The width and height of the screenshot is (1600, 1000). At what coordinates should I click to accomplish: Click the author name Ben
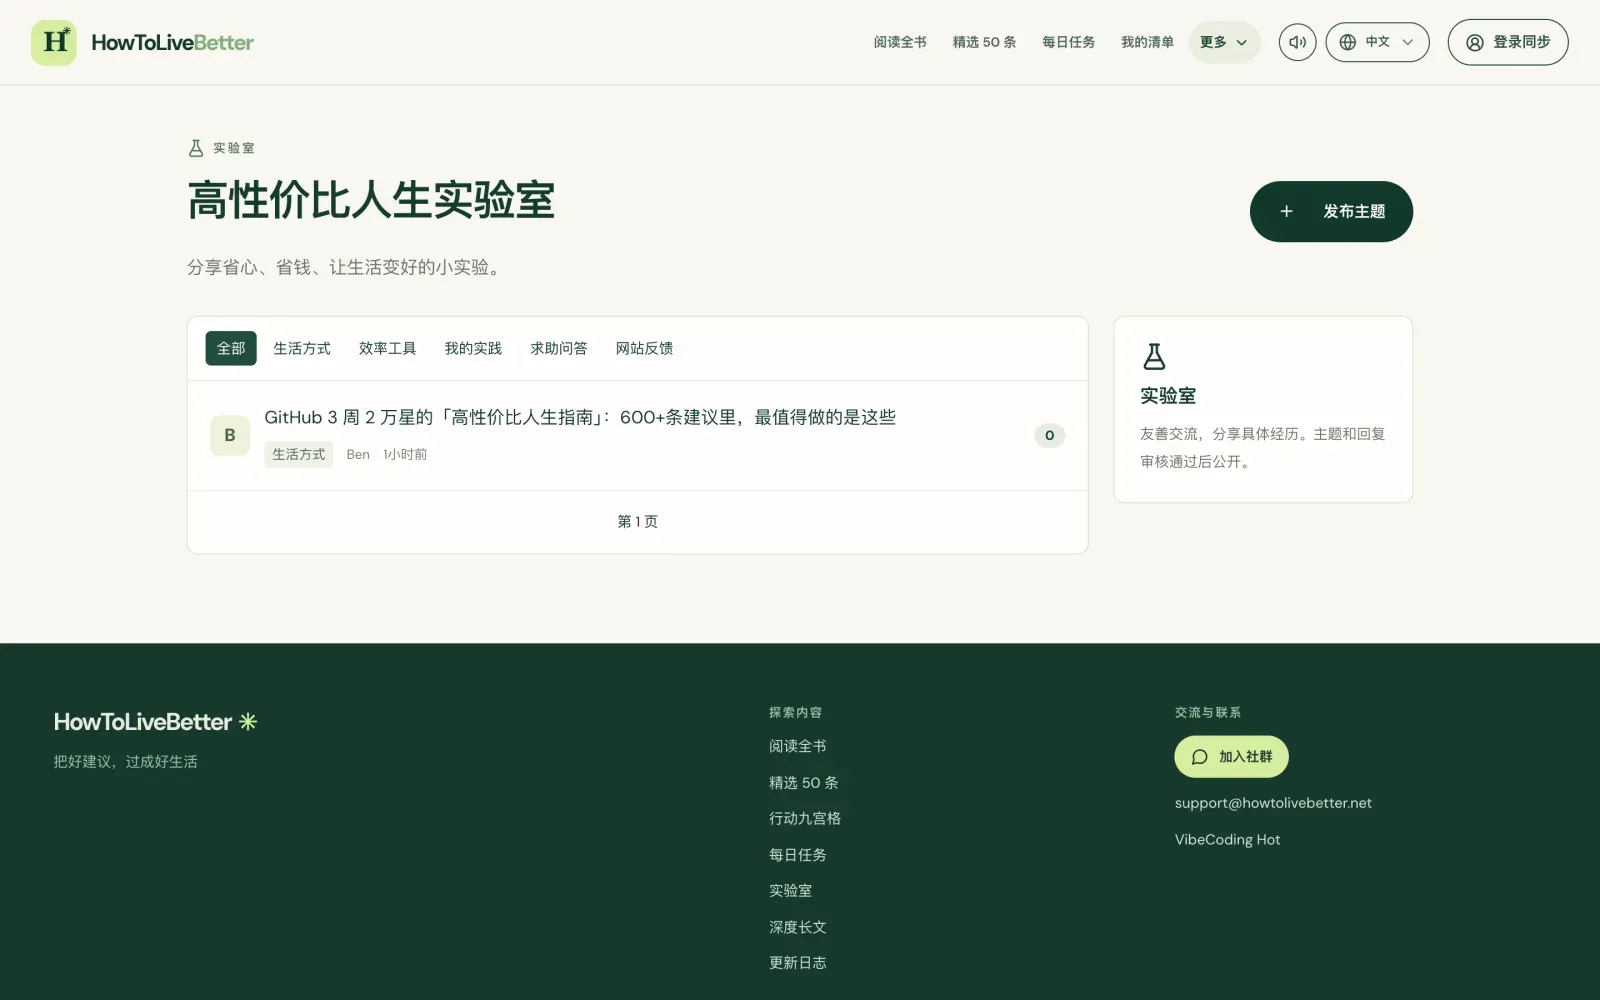[358, 454]
